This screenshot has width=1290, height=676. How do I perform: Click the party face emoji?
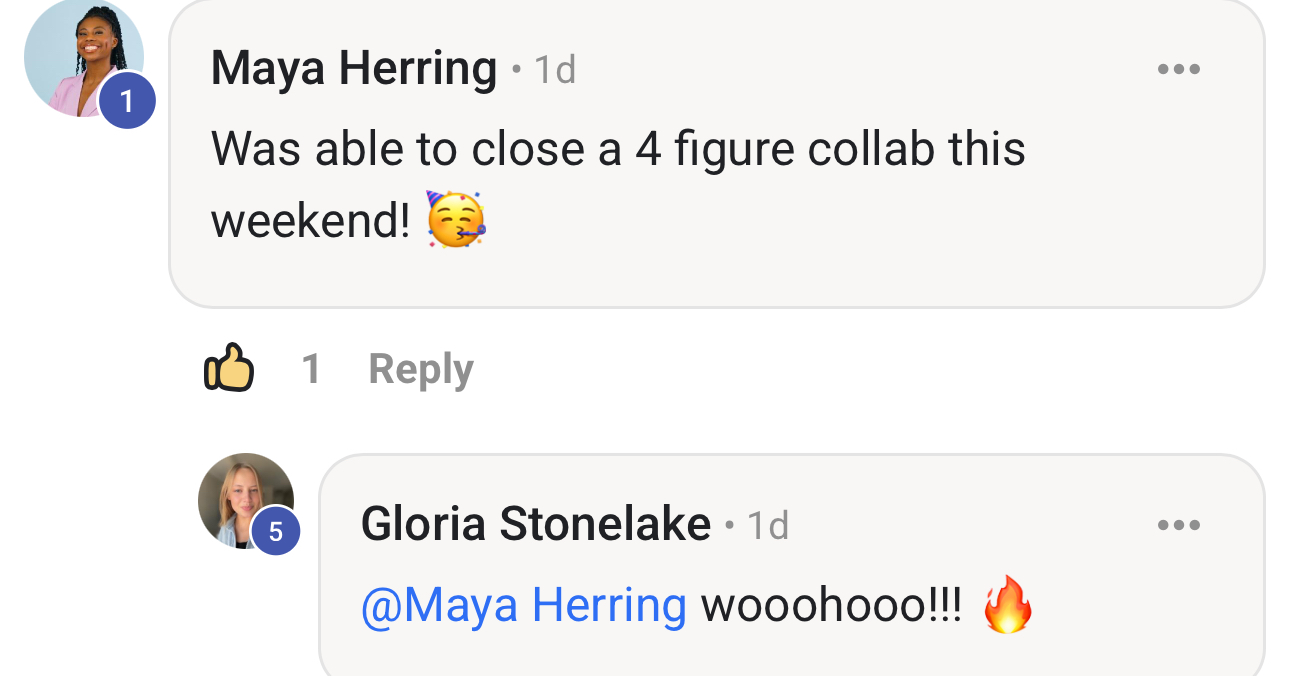pos(456,219)
